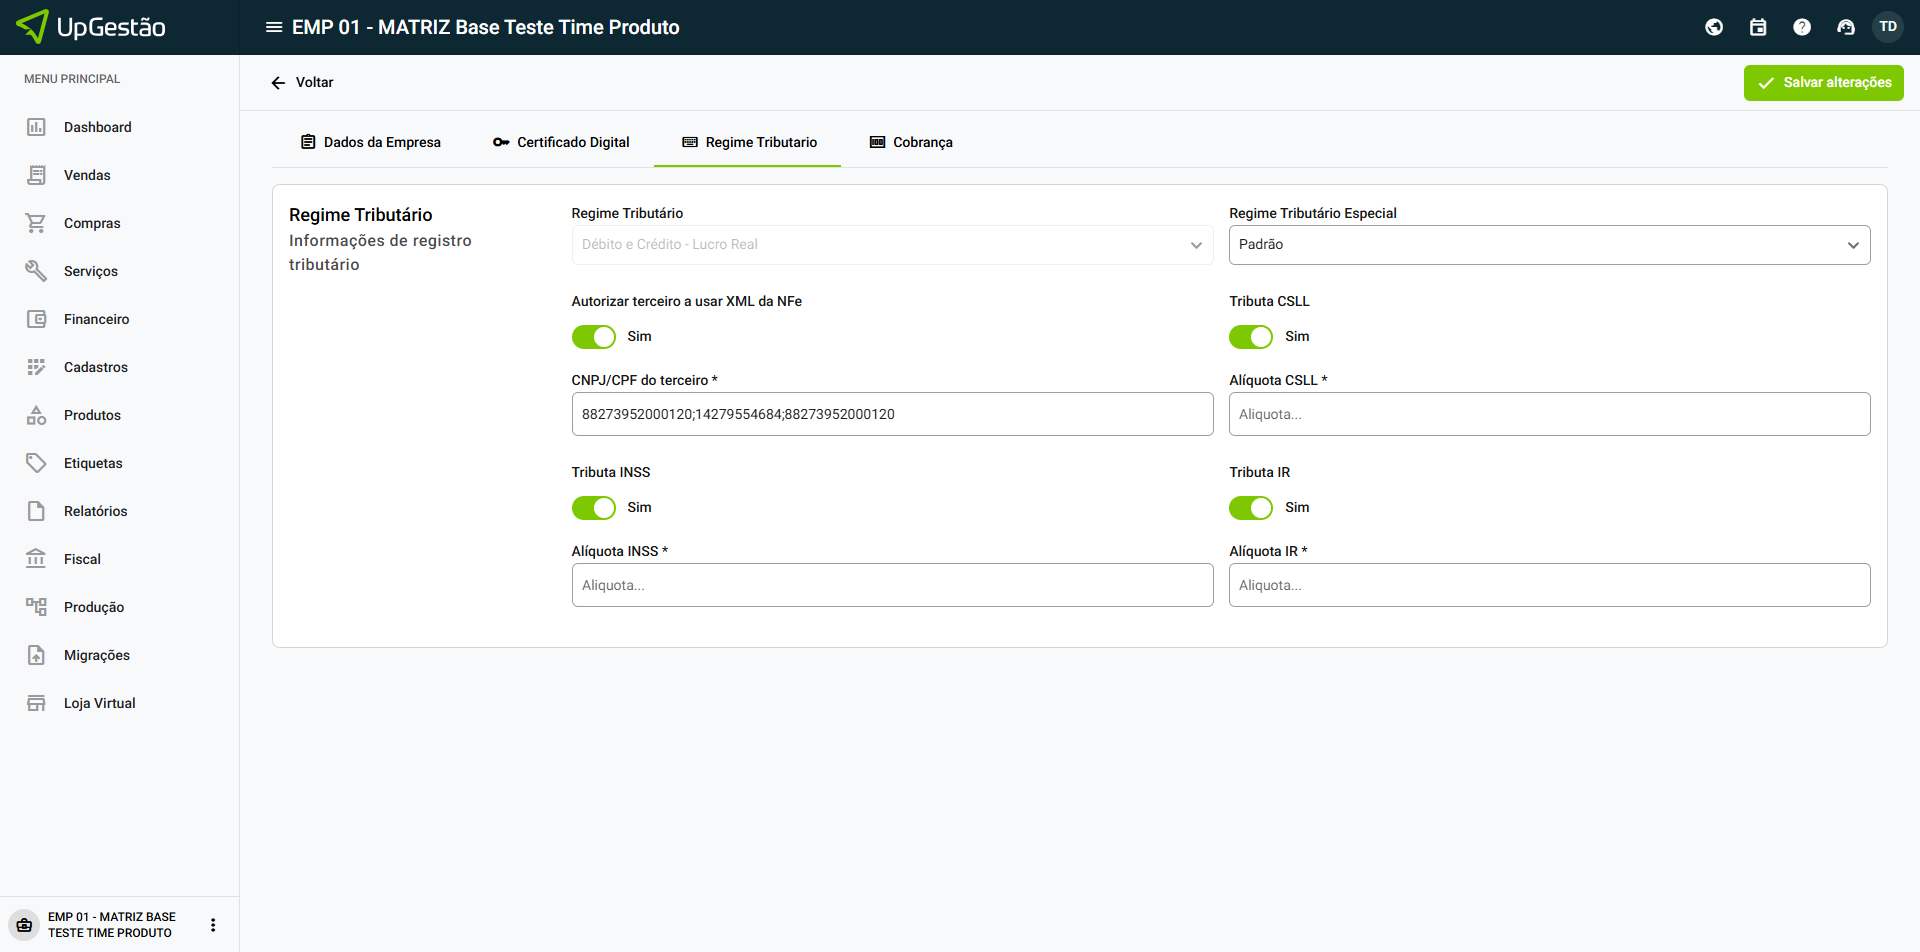Toggle the hamburger menu icon
The height and width of the screenshot is (952, 1920).
click(274, 27)
